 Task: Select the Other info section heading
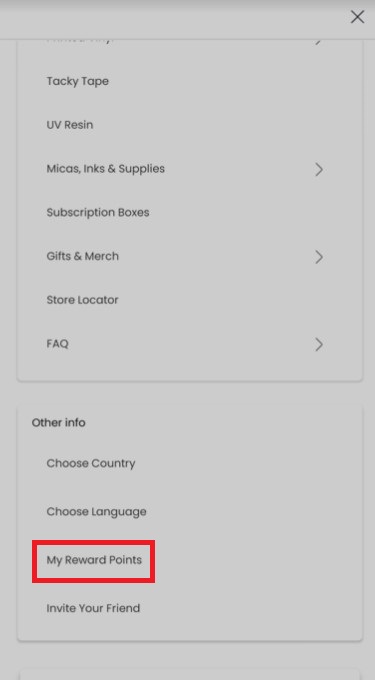(x=59, y=422)
